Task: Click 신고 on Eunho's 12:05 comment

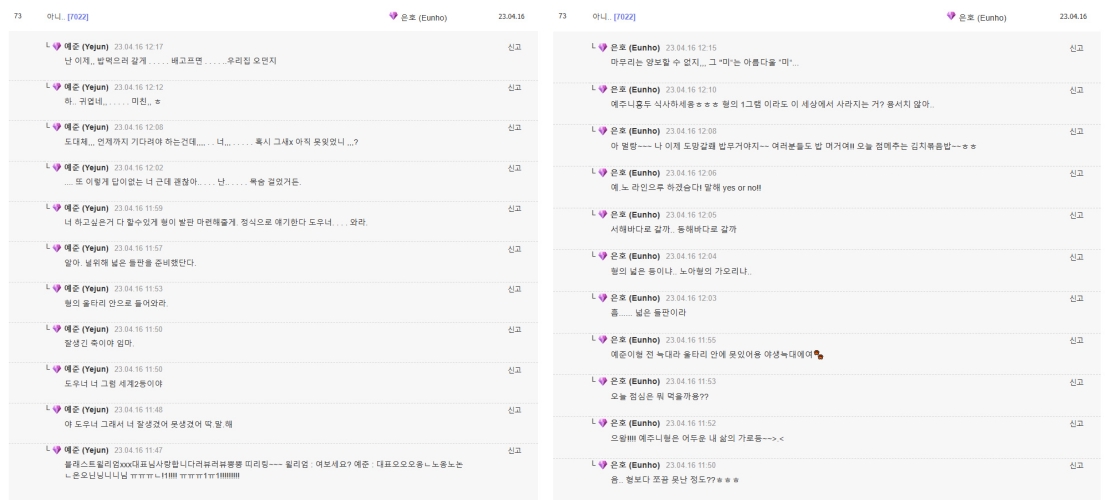Action: (1076, 215)
